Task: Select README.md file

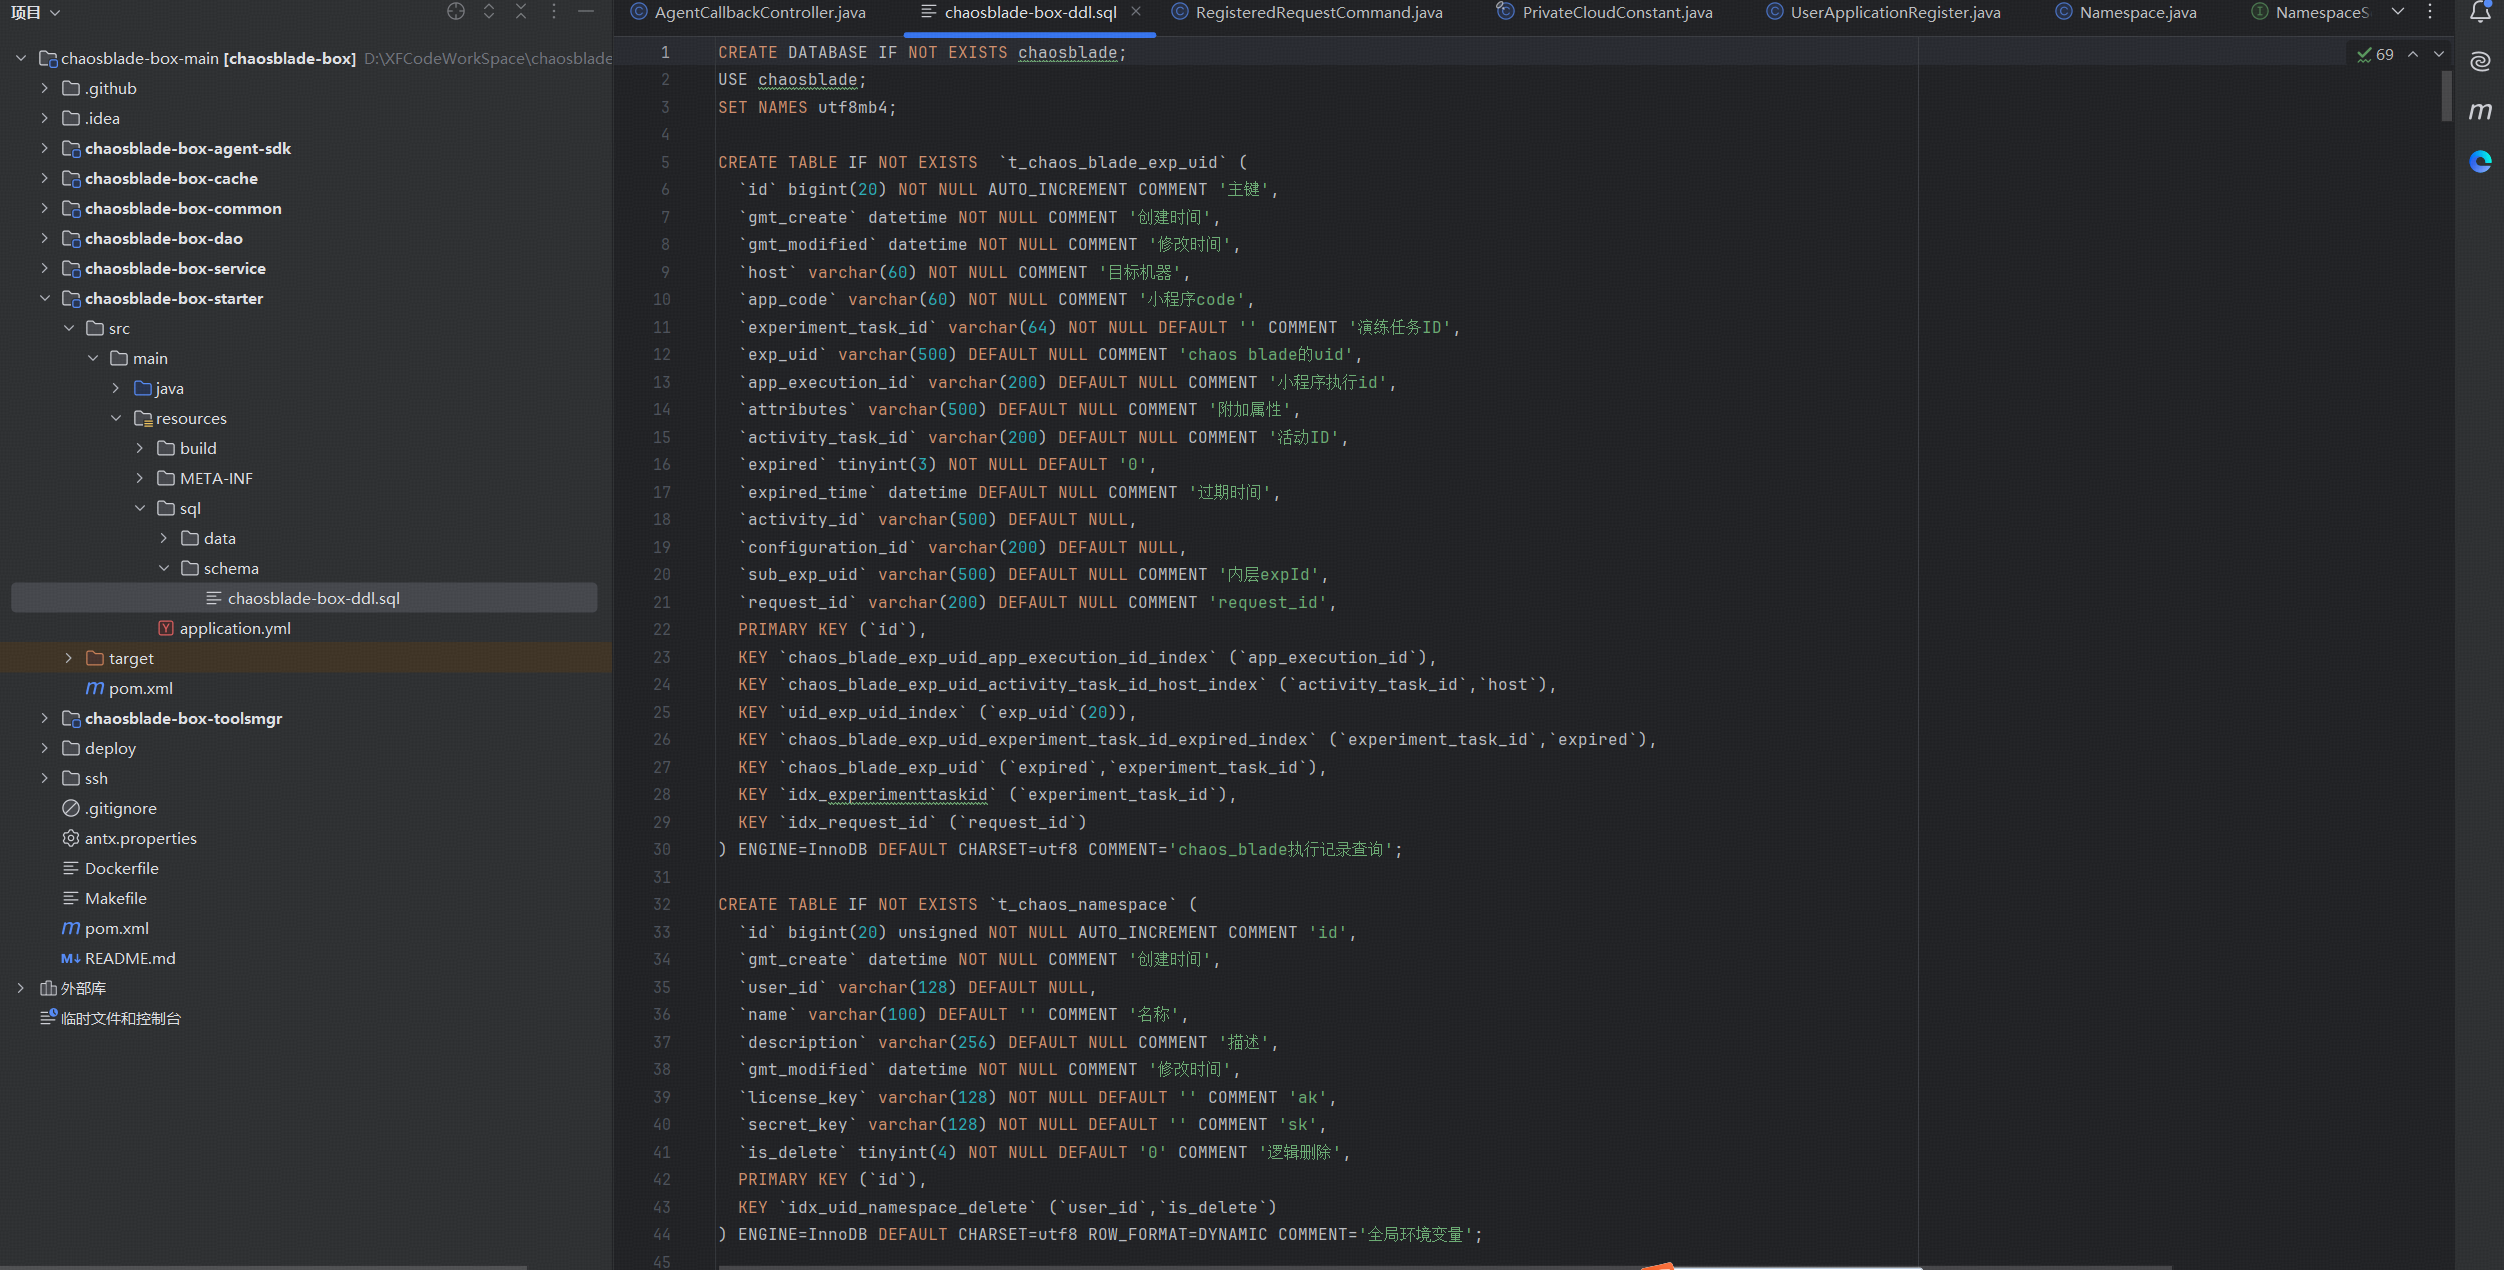Action: coord(119,958)
